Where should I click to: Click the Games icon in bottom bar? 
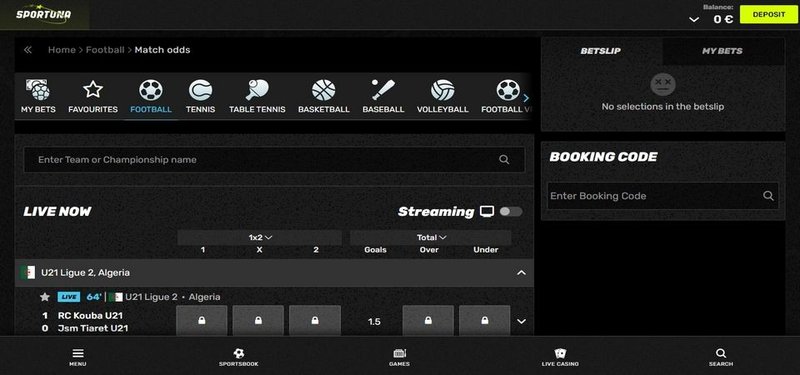click(399, 353)
